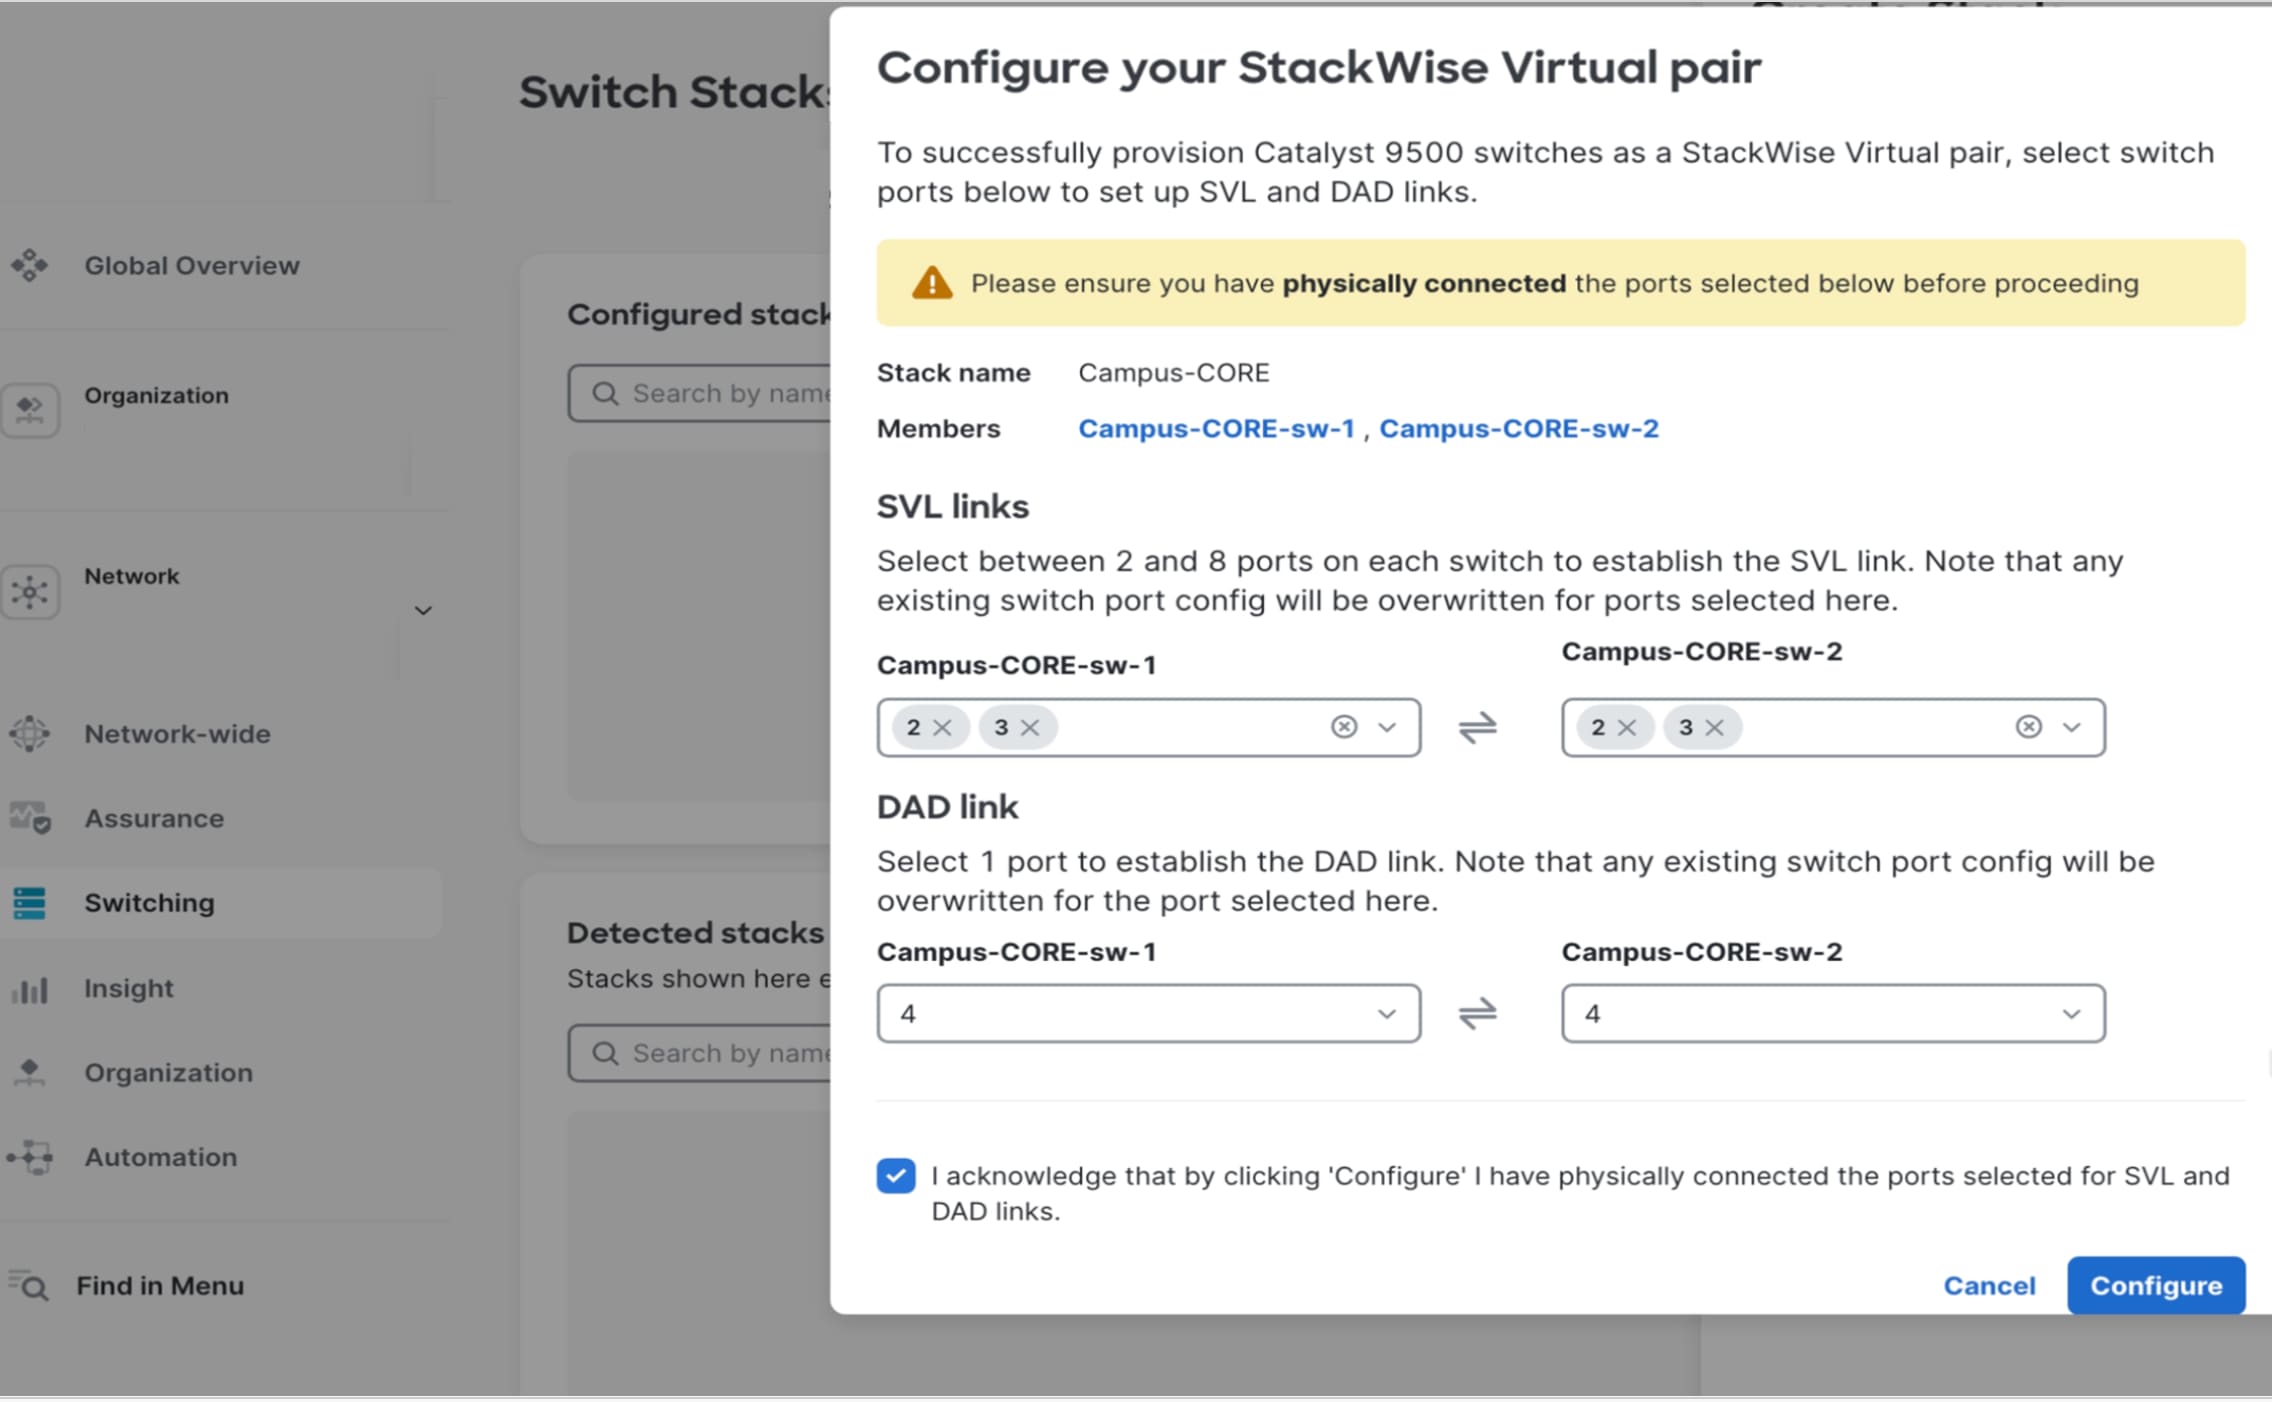
Task: Open the Campus-CORE-sw-2 member link
Action: pos(1518,429)
